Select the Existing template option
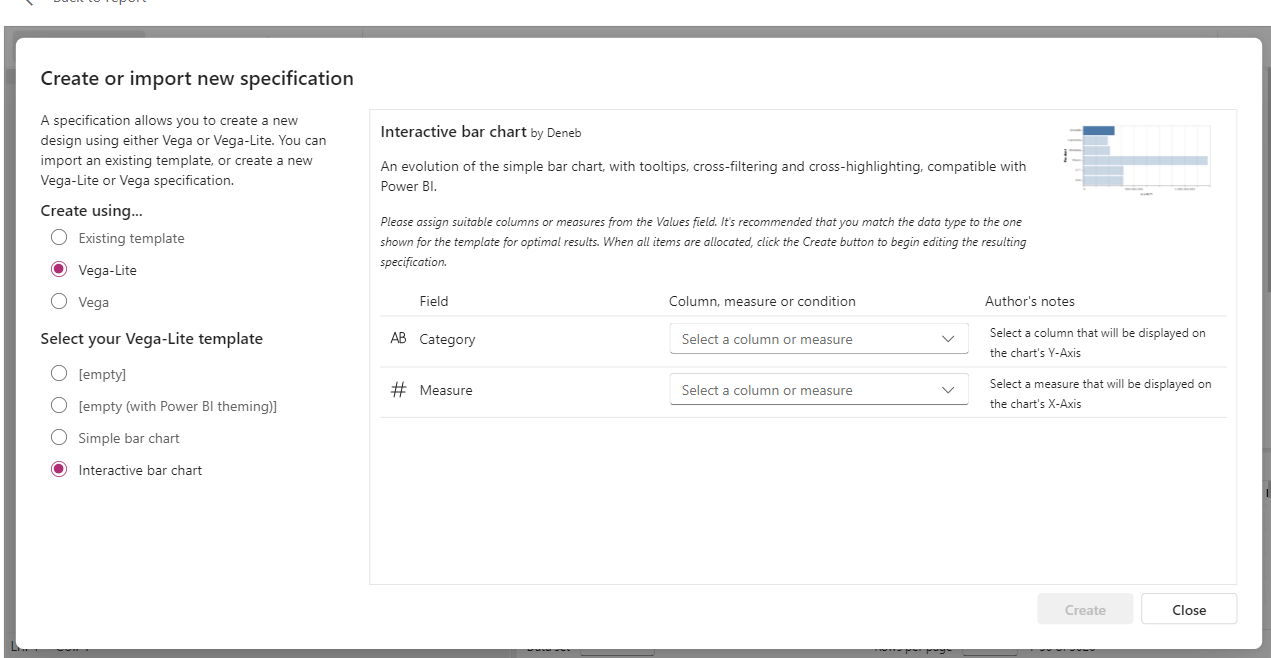Viewport: 1271px width, 658px height. (58, 237)
